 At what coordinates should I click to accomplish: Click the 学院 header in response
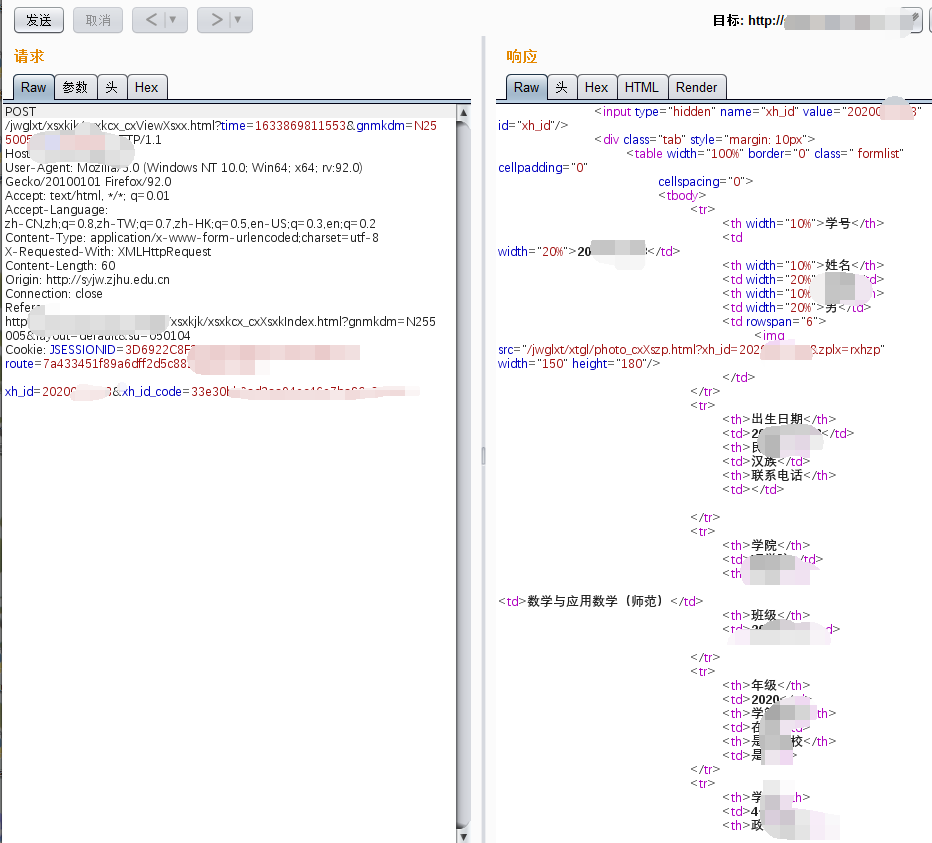tap(764, 545)
